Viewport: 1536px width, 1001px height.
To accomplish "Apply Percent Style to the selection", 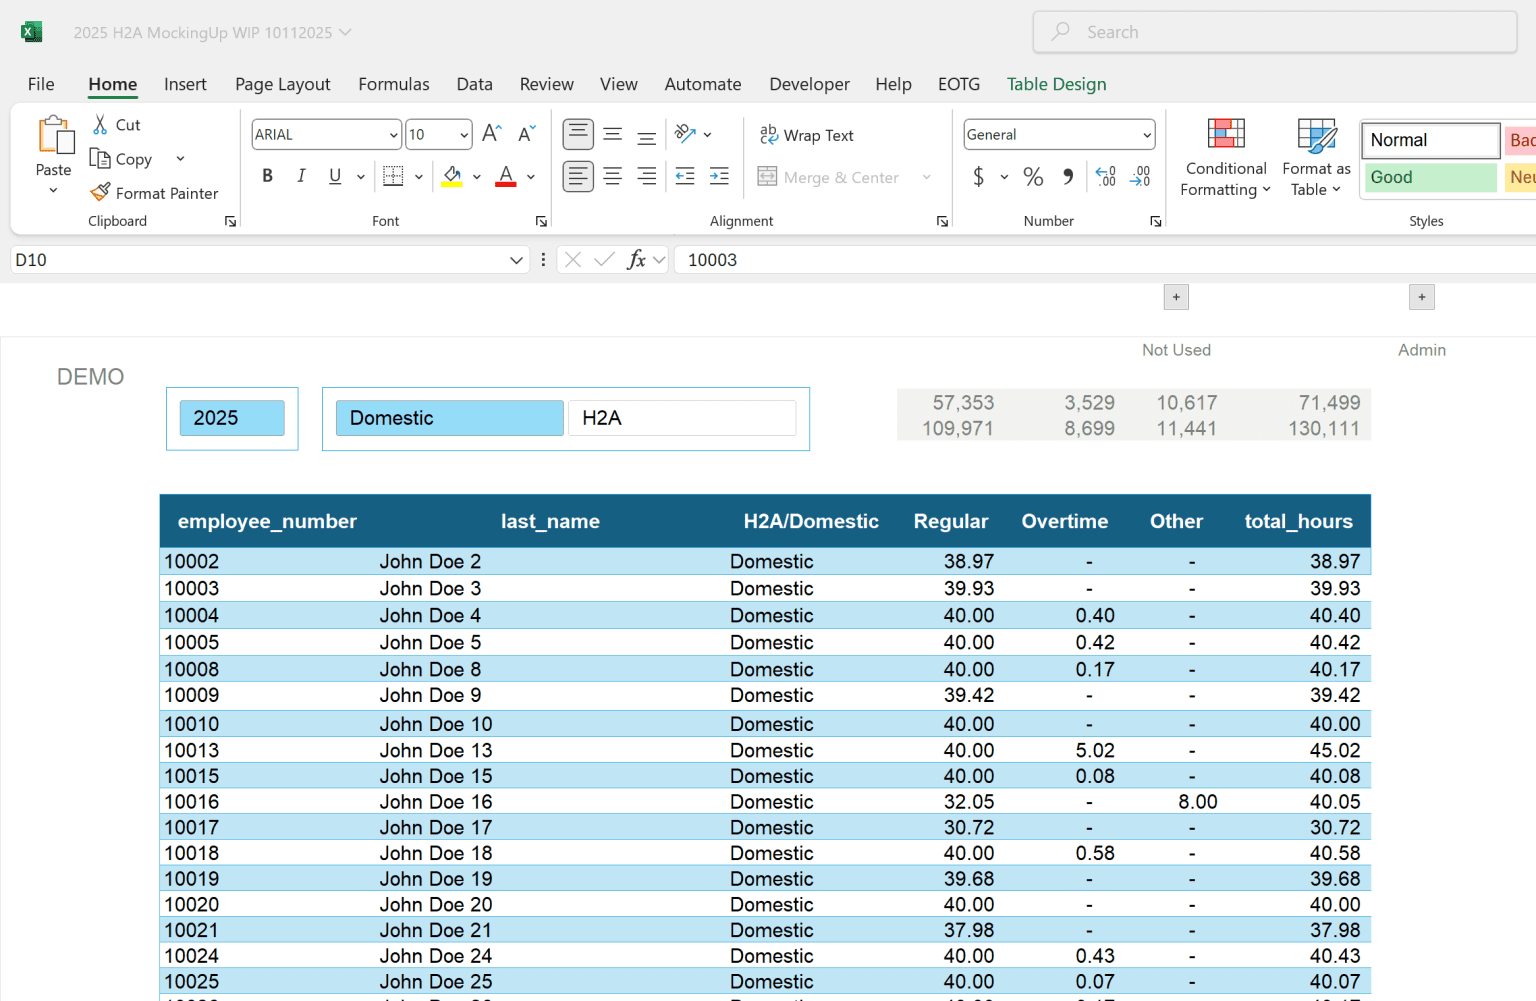I will 1032,176.
